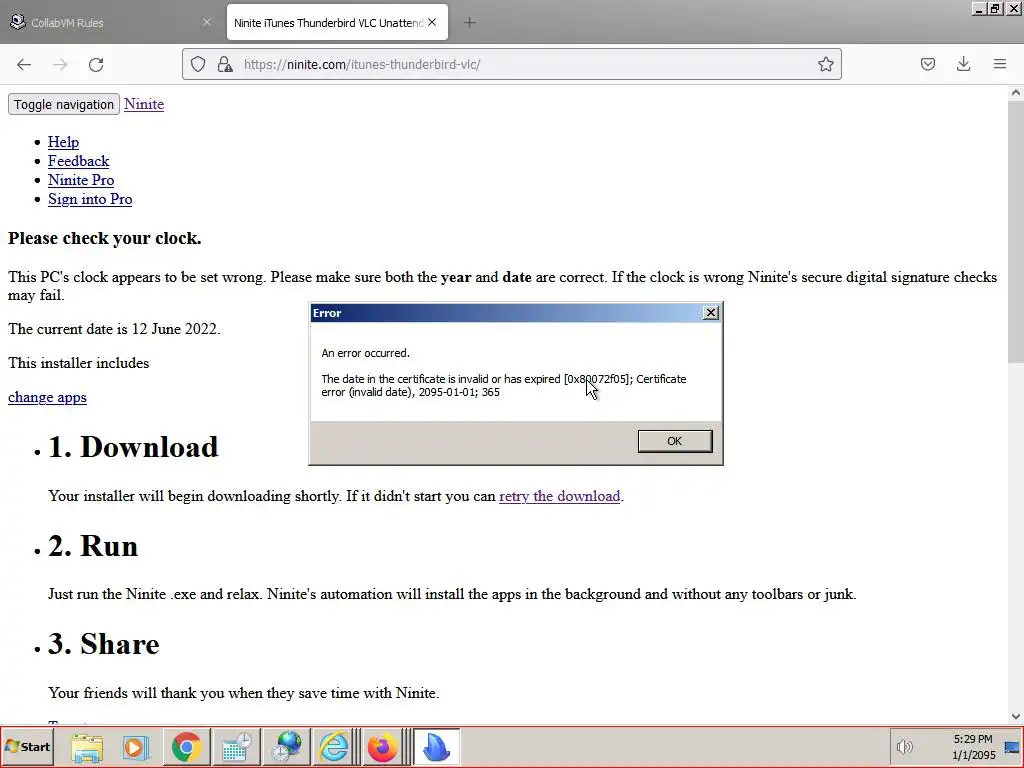Close the CollabVM Rules tab
This screenshot has width=1024, height=768.
tap(206, 22)
